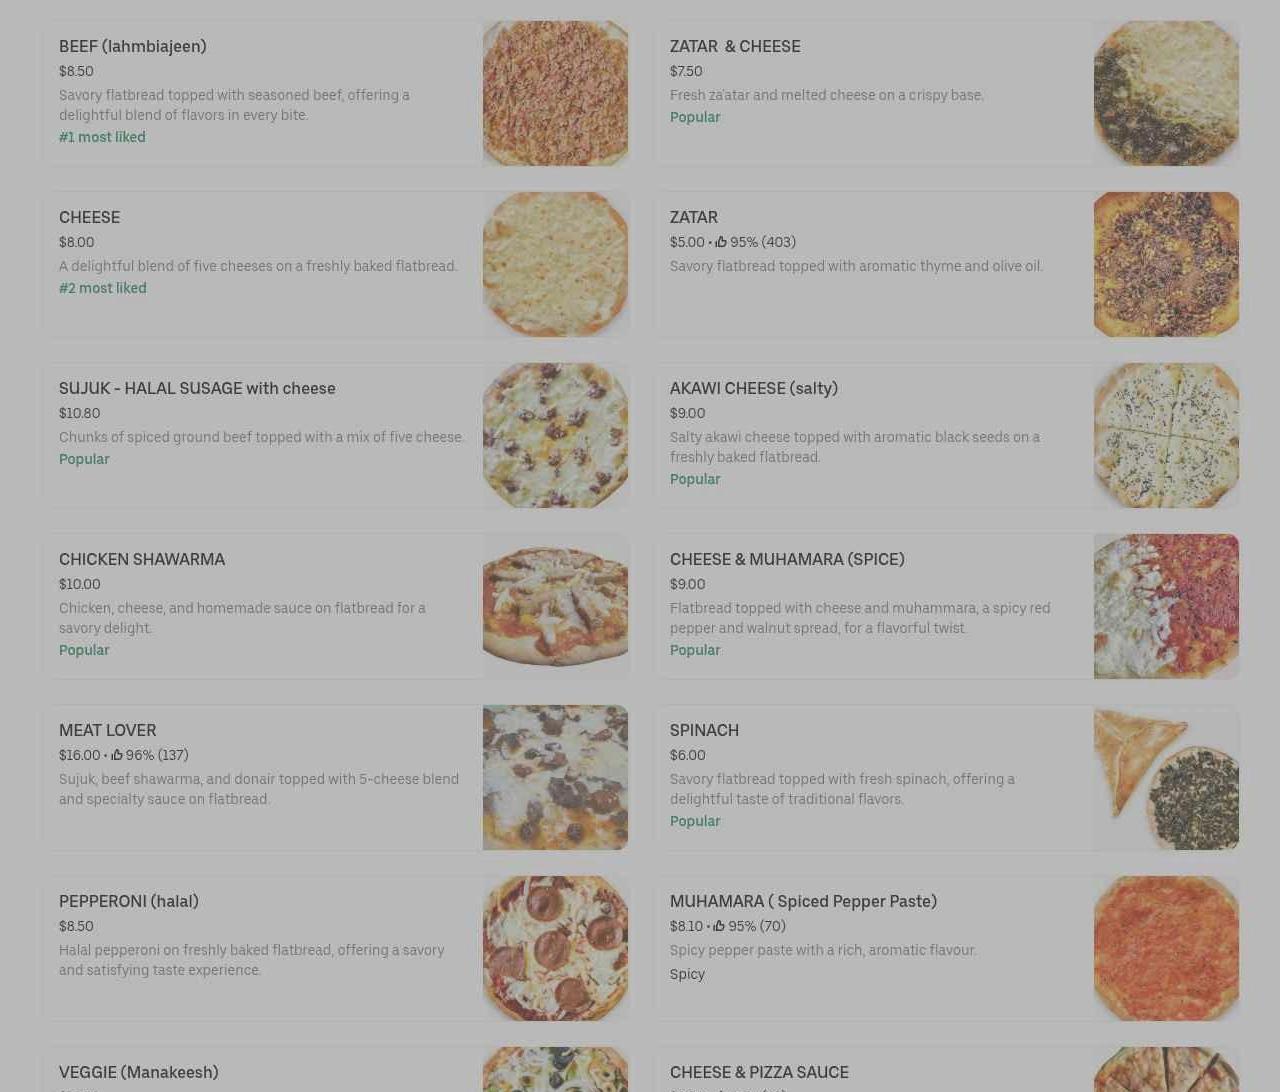Click the #2 most liked label
Image resolution: width=1280 pixels, height=1092 pixels.
(x=102, y=288)
